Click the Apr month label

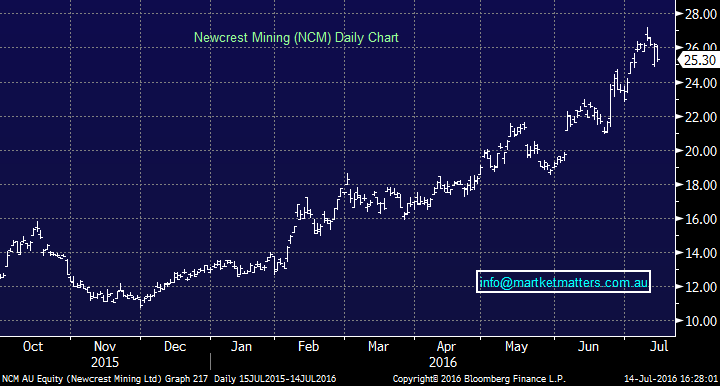(x=446, y=347)
